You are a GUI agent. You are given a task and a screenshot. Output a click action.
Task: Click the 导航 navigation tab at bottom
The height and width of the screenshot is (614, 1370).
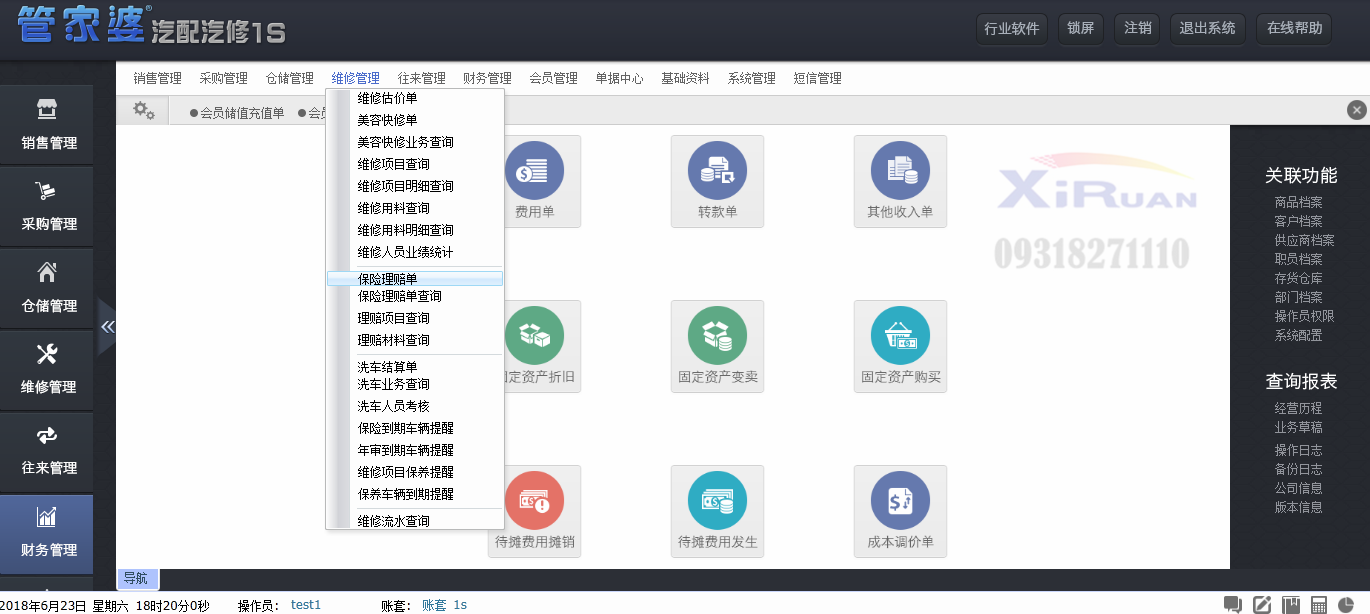coord(135,578)
